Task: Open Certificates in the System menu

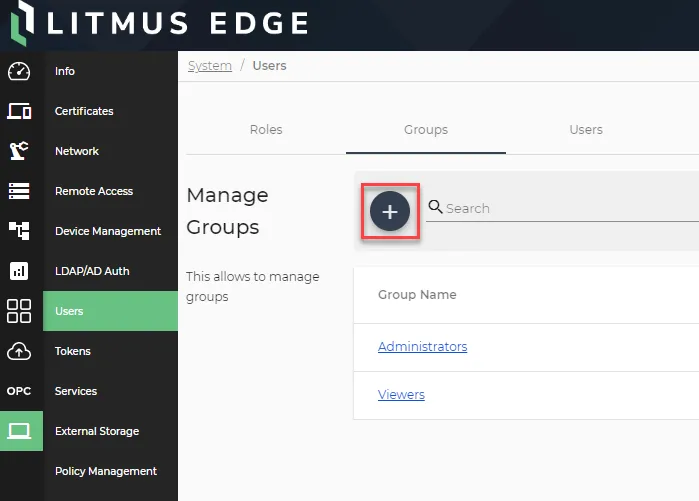Action: pyautogui.click(x=110, y=111)
